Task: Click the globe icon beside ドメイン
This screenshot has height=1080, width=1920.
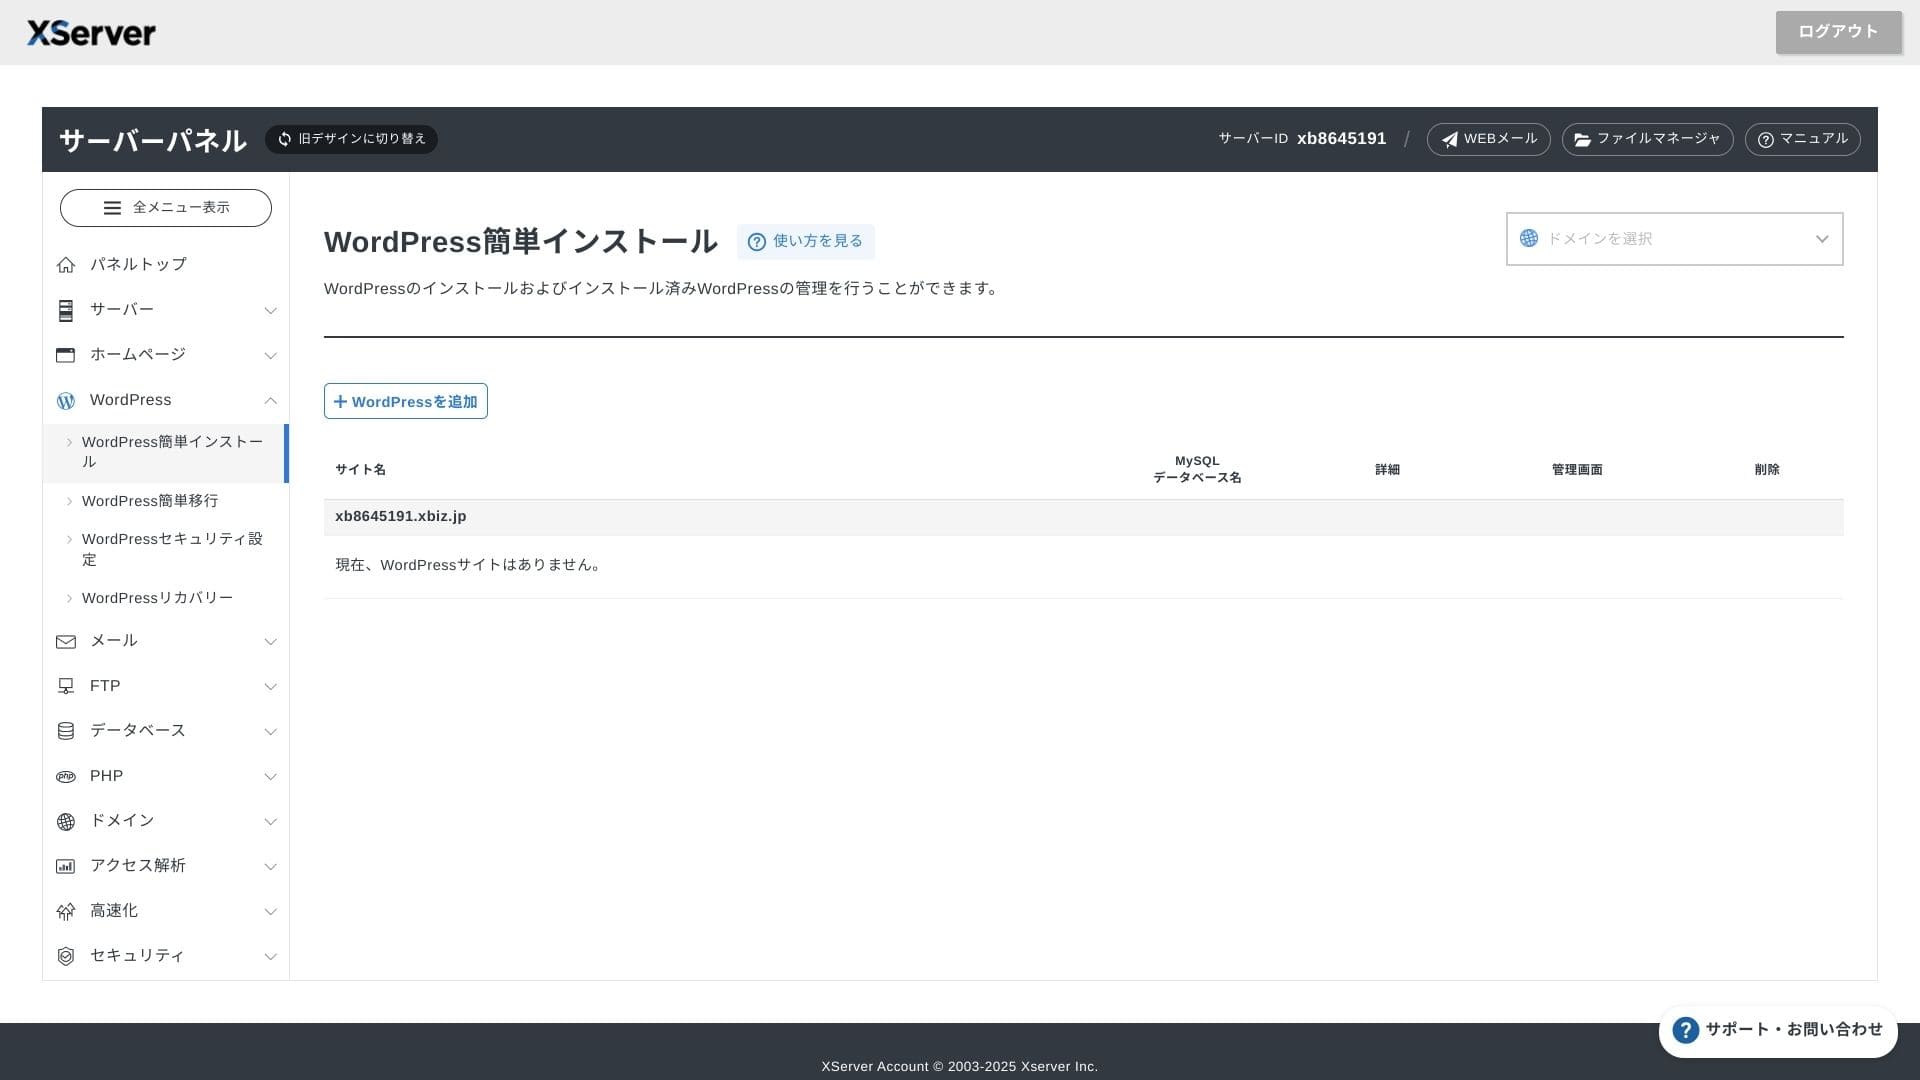Action: click(x=66, y=821)
